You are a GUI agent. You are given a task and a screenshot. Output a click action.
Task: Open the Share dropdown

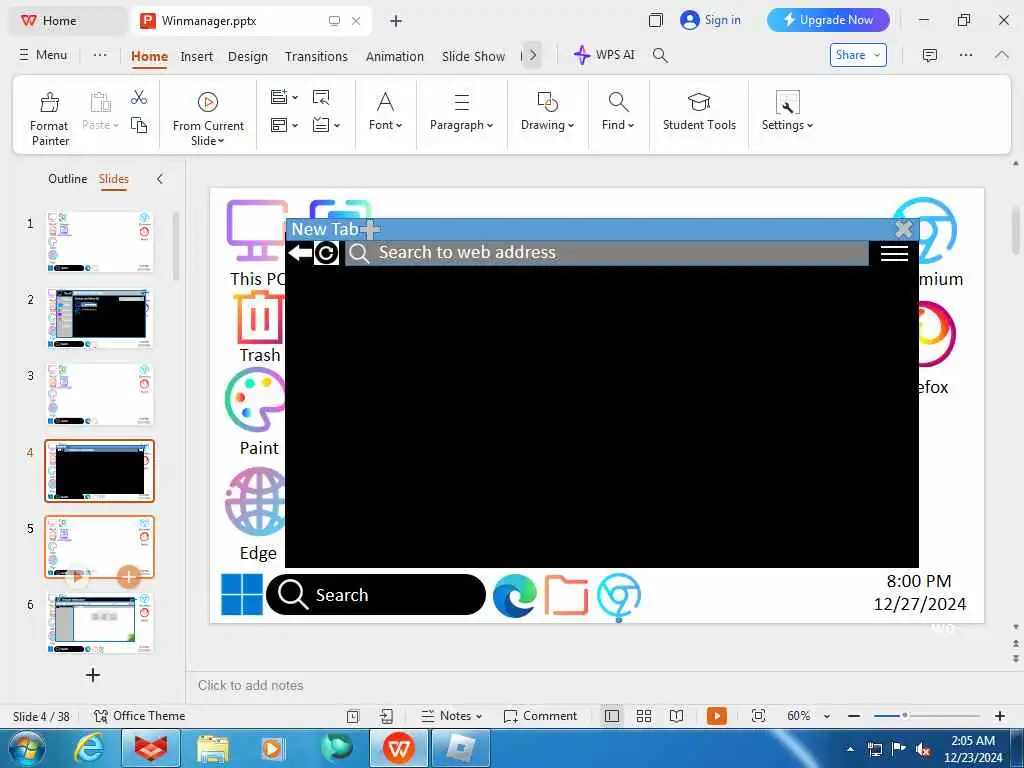click(857, 55)
